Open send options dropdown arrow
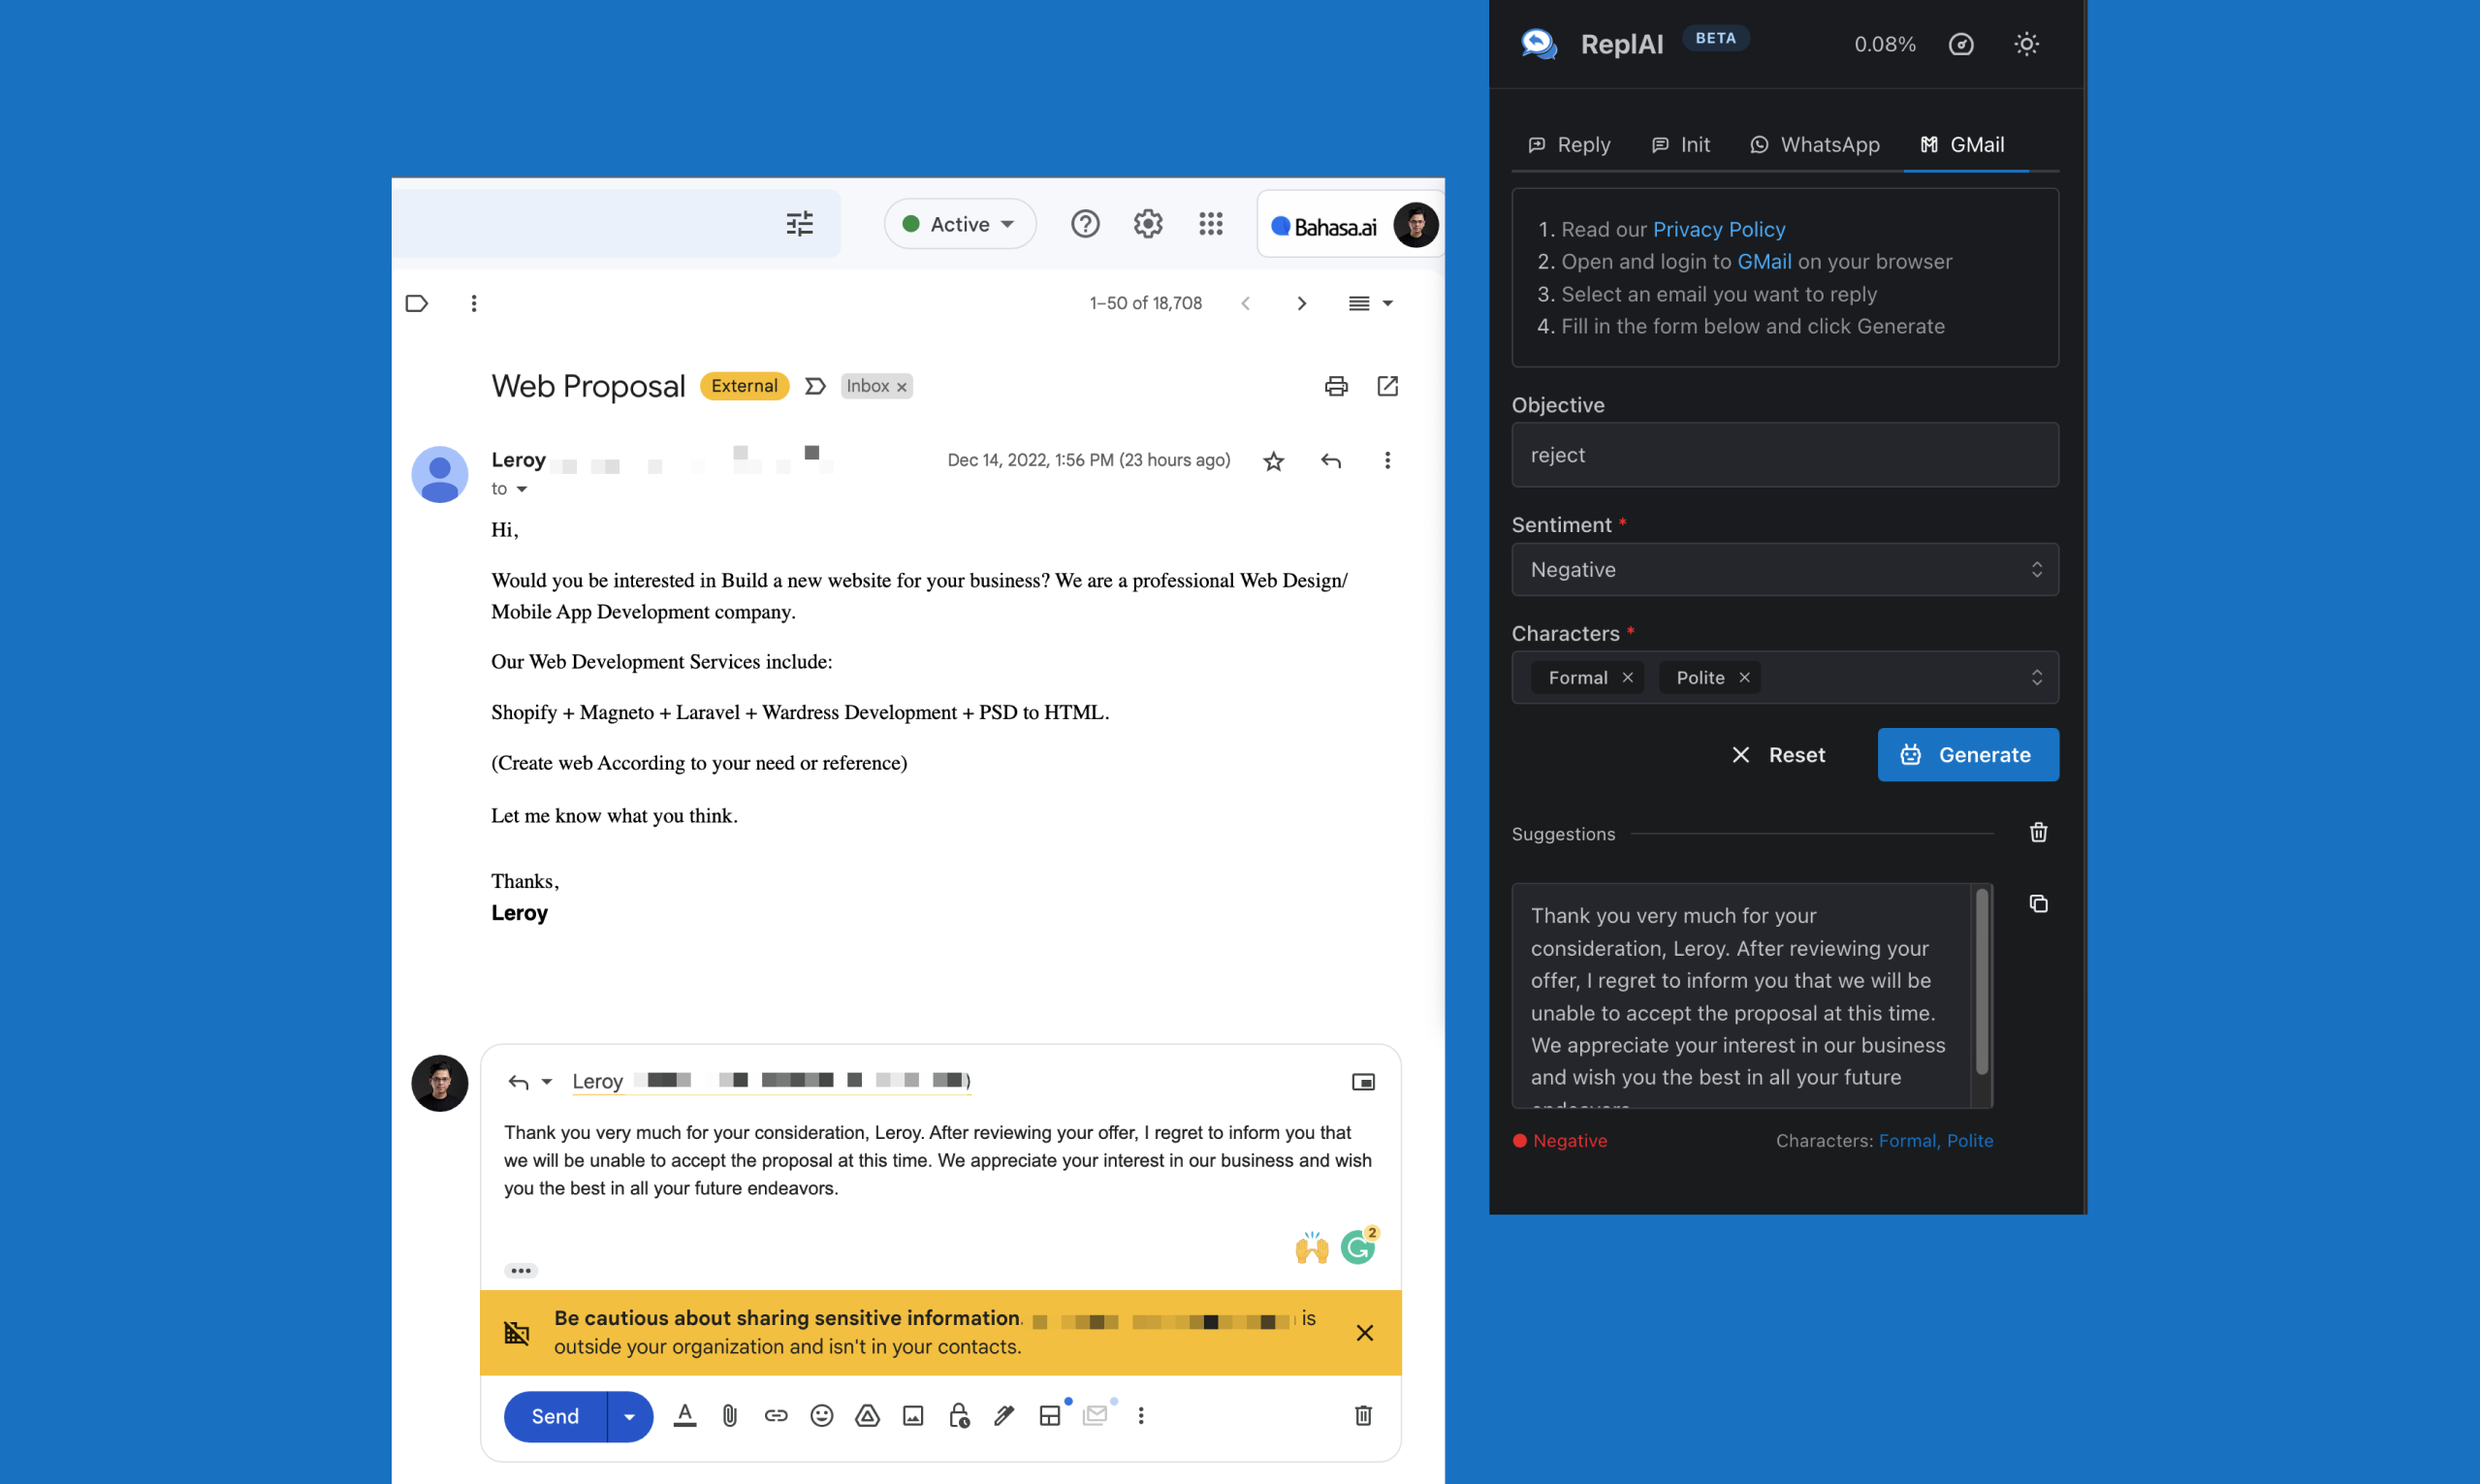 [x=630, y=1416]
